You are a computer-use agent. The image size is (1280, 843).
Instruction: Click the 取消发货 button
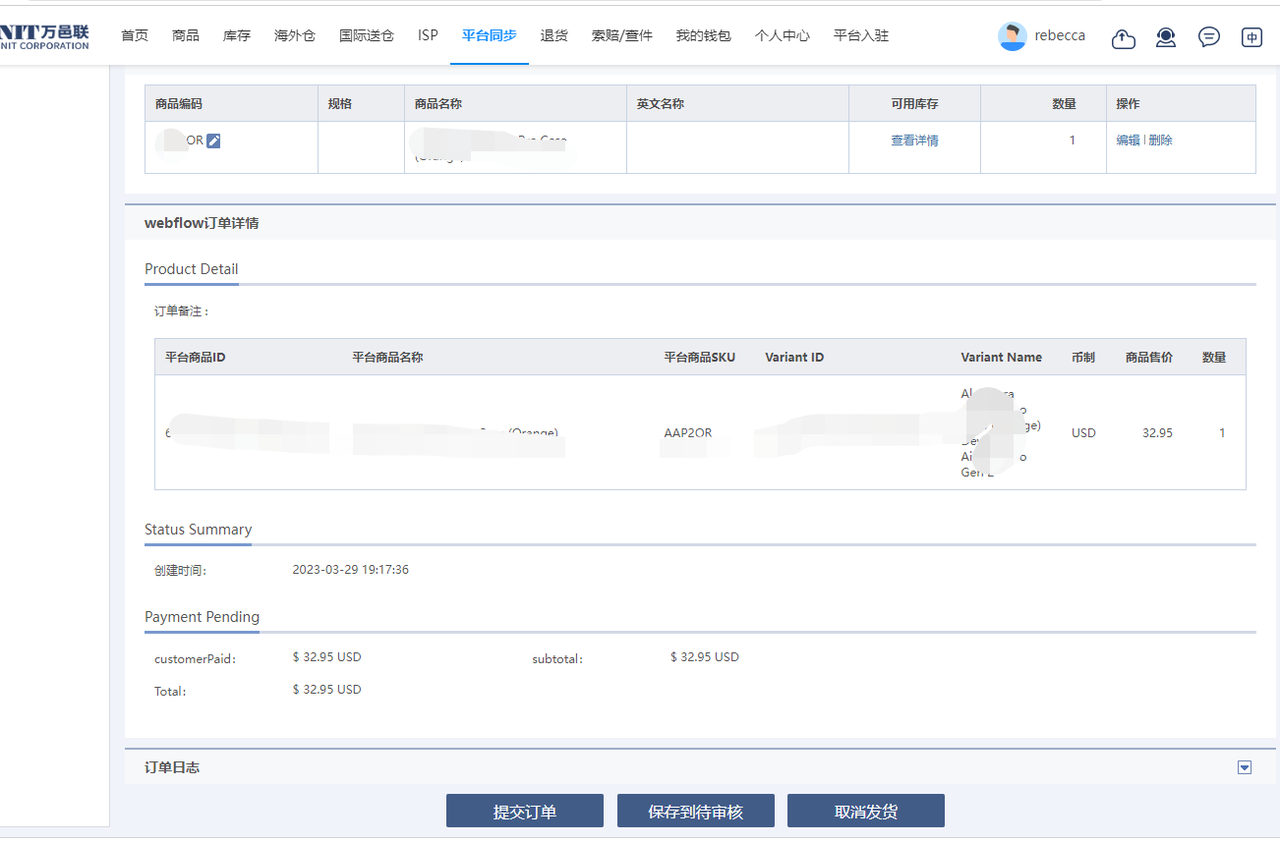pyautogui.click(x=866, y=811)
